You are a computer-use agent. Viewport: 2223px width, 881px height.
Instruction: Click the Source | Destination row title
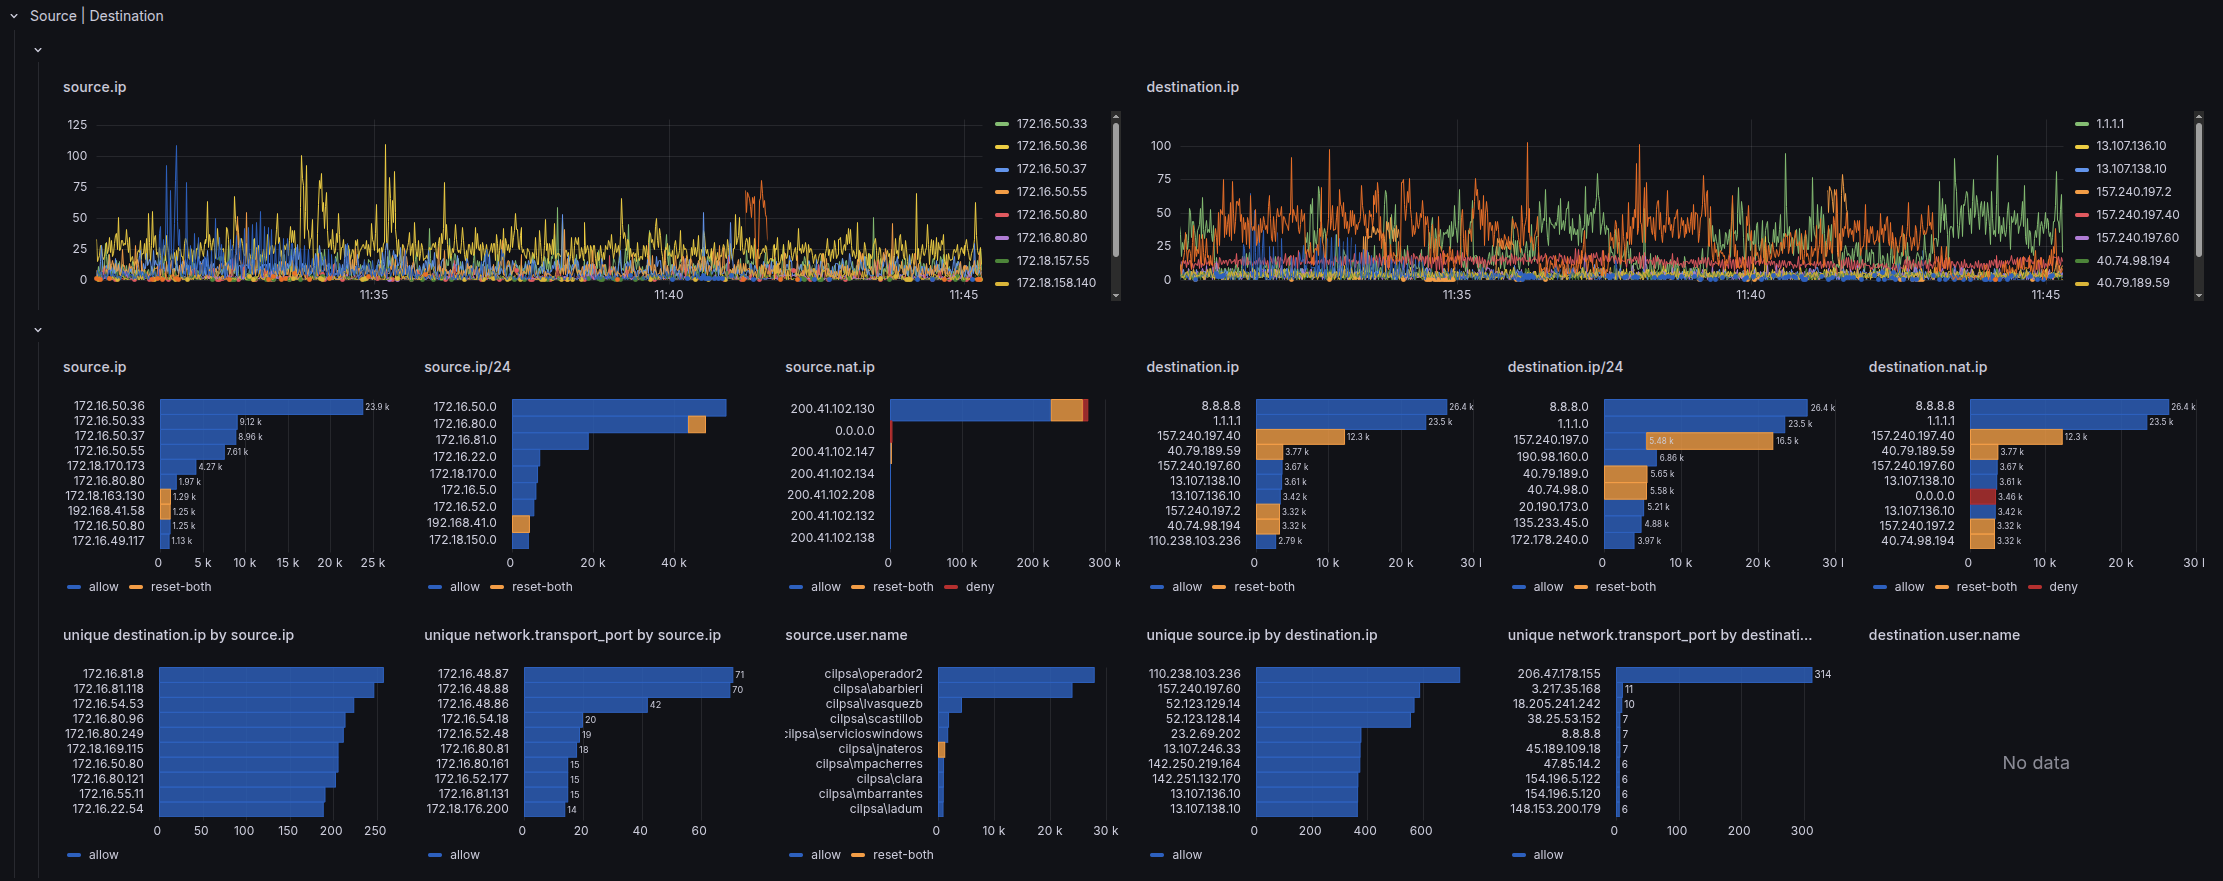coord(97,16)
